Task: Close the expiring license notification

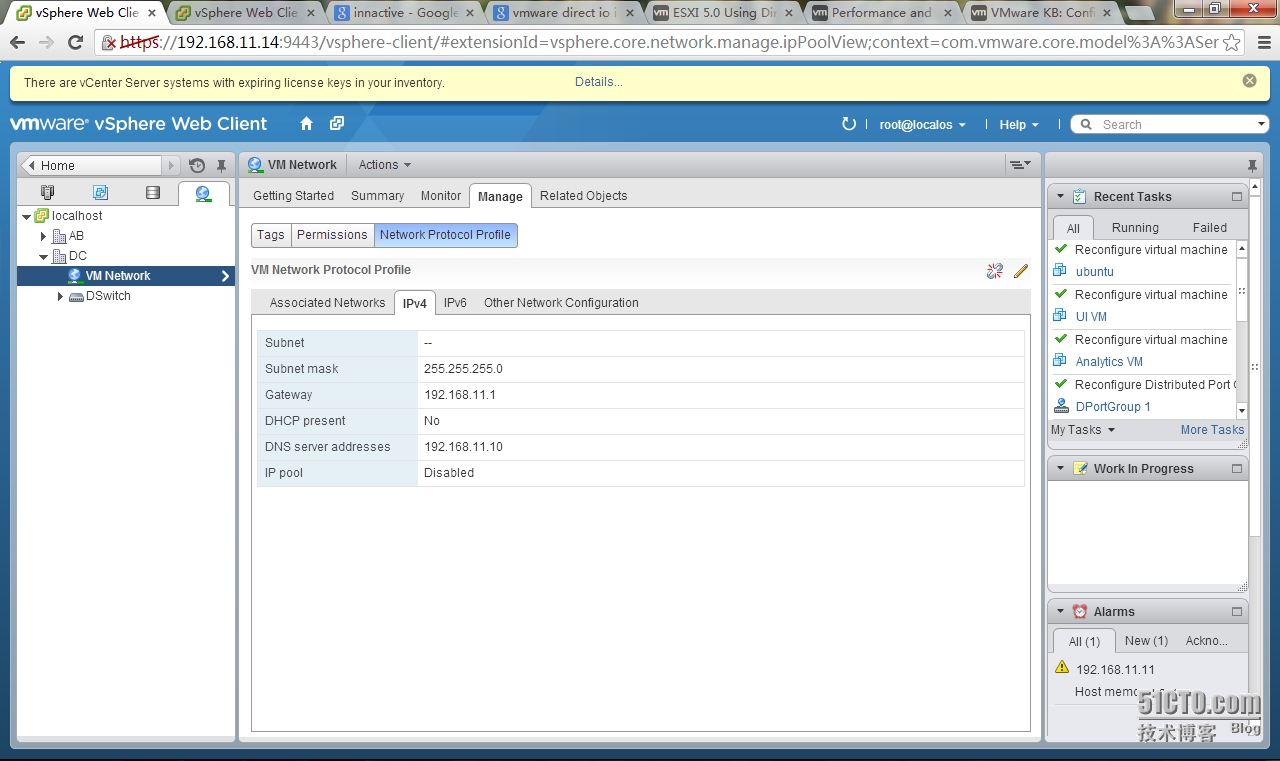Action: [x=1249, y=81]
